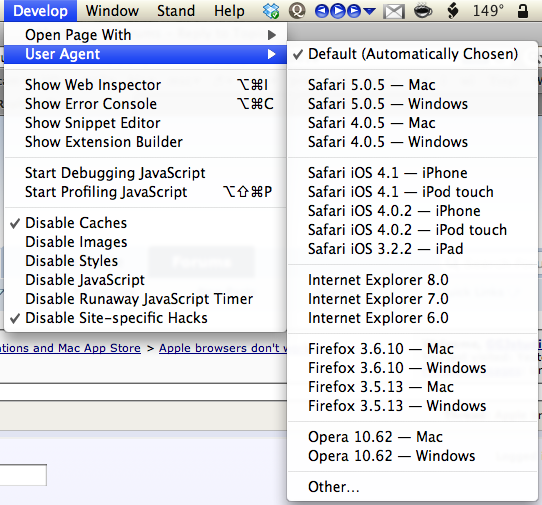Image resolution: width=542 pixels, height=505 pixels.
Task: Expand the User Agent submenu
Action: point(145,54)
